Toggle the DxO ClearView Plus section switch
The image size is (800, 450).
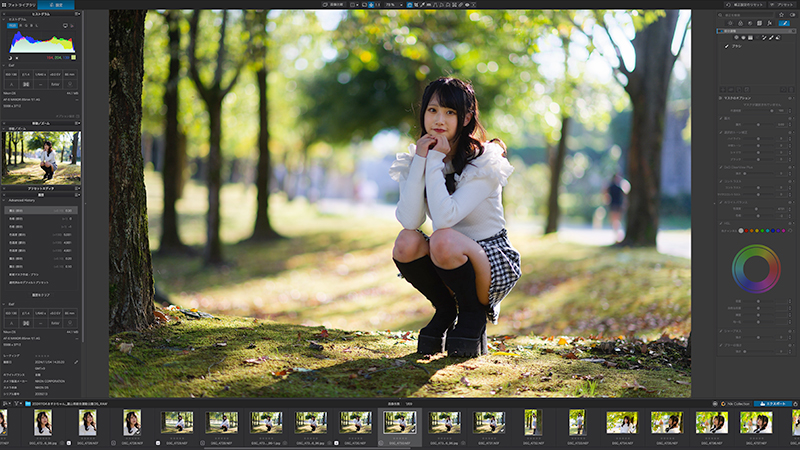coord(790,167)
